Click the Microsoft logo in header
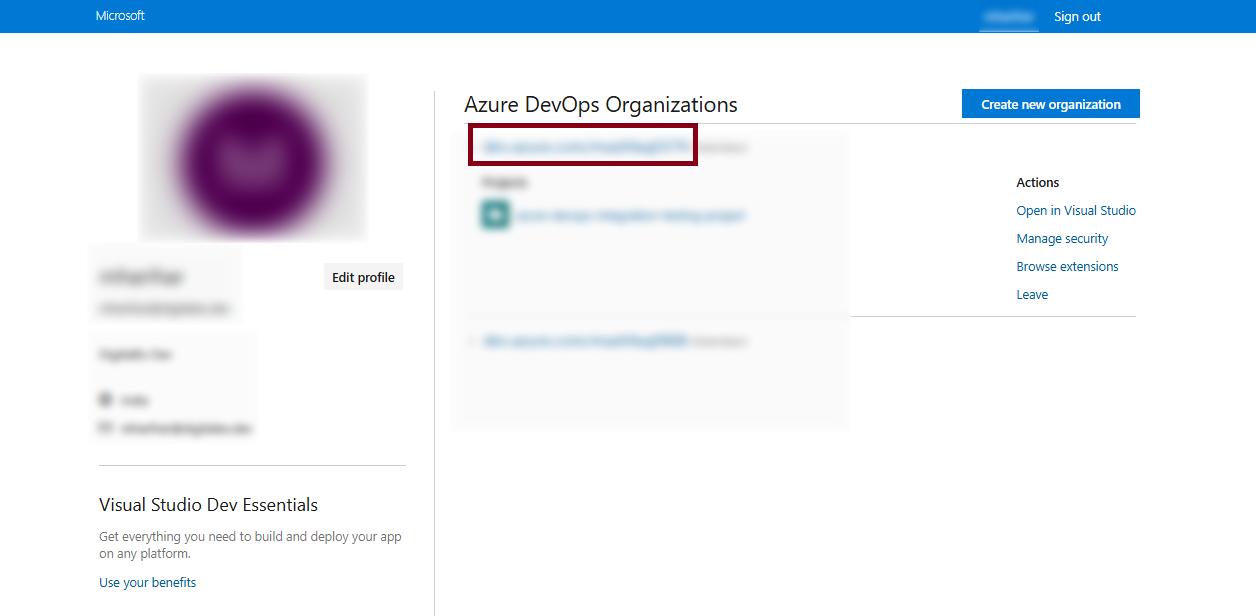This screenshot has height=616, width=1256. [120, 16]
